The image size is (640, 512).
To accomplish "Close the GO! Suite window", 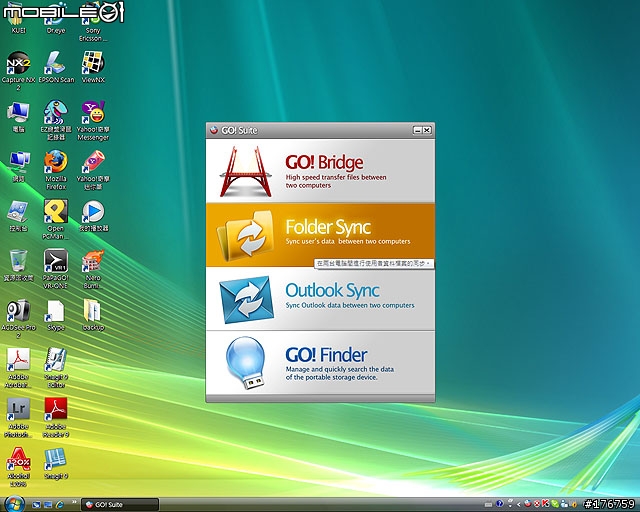I will [x=427, y=130].
